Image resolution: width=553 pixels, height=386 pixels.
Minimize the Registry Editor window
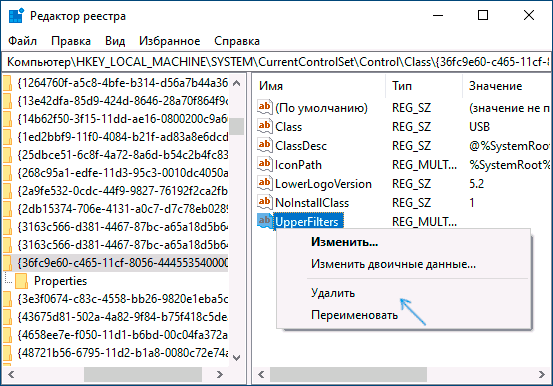pos(438,15)
